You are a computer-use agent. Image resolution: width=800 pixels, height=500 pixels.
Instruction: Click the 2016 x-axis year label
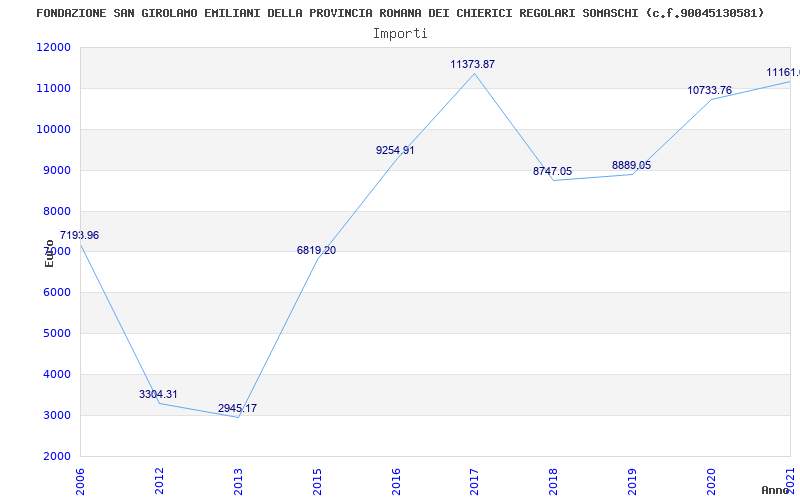(x=396, y=481)
